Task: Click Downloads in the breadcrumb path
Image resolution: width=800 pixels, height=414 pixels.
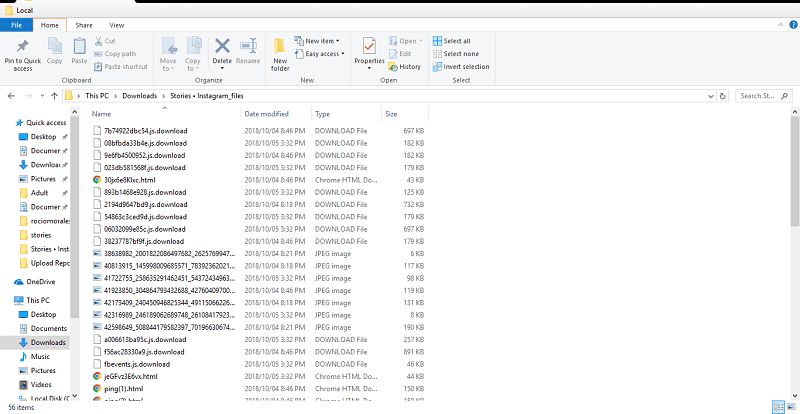Action: 140,96
